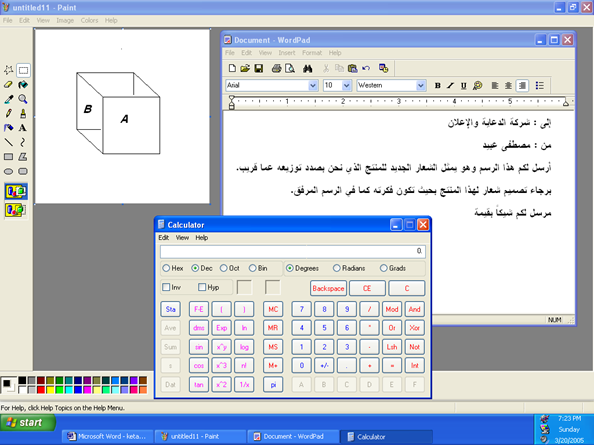
Task: Switch to untitled11 - Paint taskbar button
Action: pyautogui.click(x=200, y=436)
